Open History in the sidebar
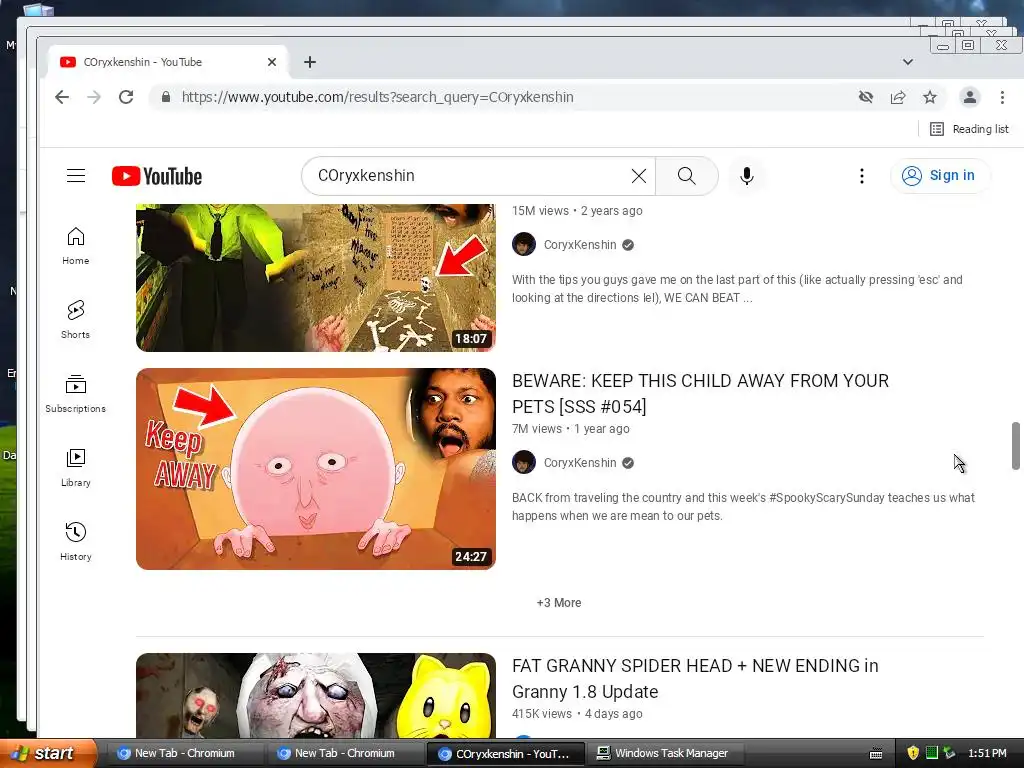The image size is (1024, 768). 76,542
